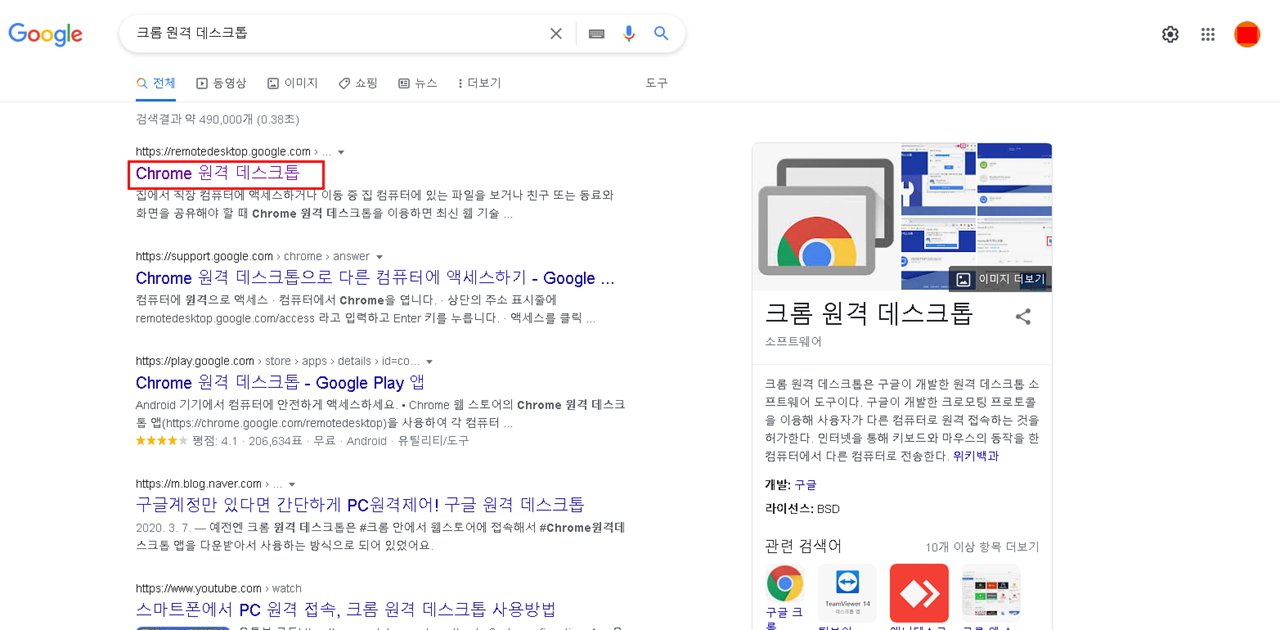Switch to the 쇼핑 tab

click(x=358, y=83)
